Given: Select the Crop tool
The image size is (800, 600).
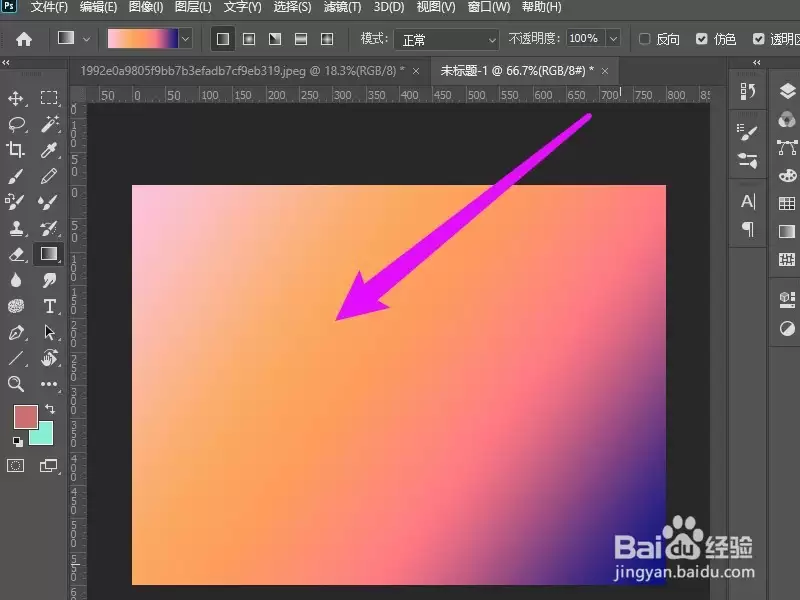Looking at the screenshot, I should [15, 150].
